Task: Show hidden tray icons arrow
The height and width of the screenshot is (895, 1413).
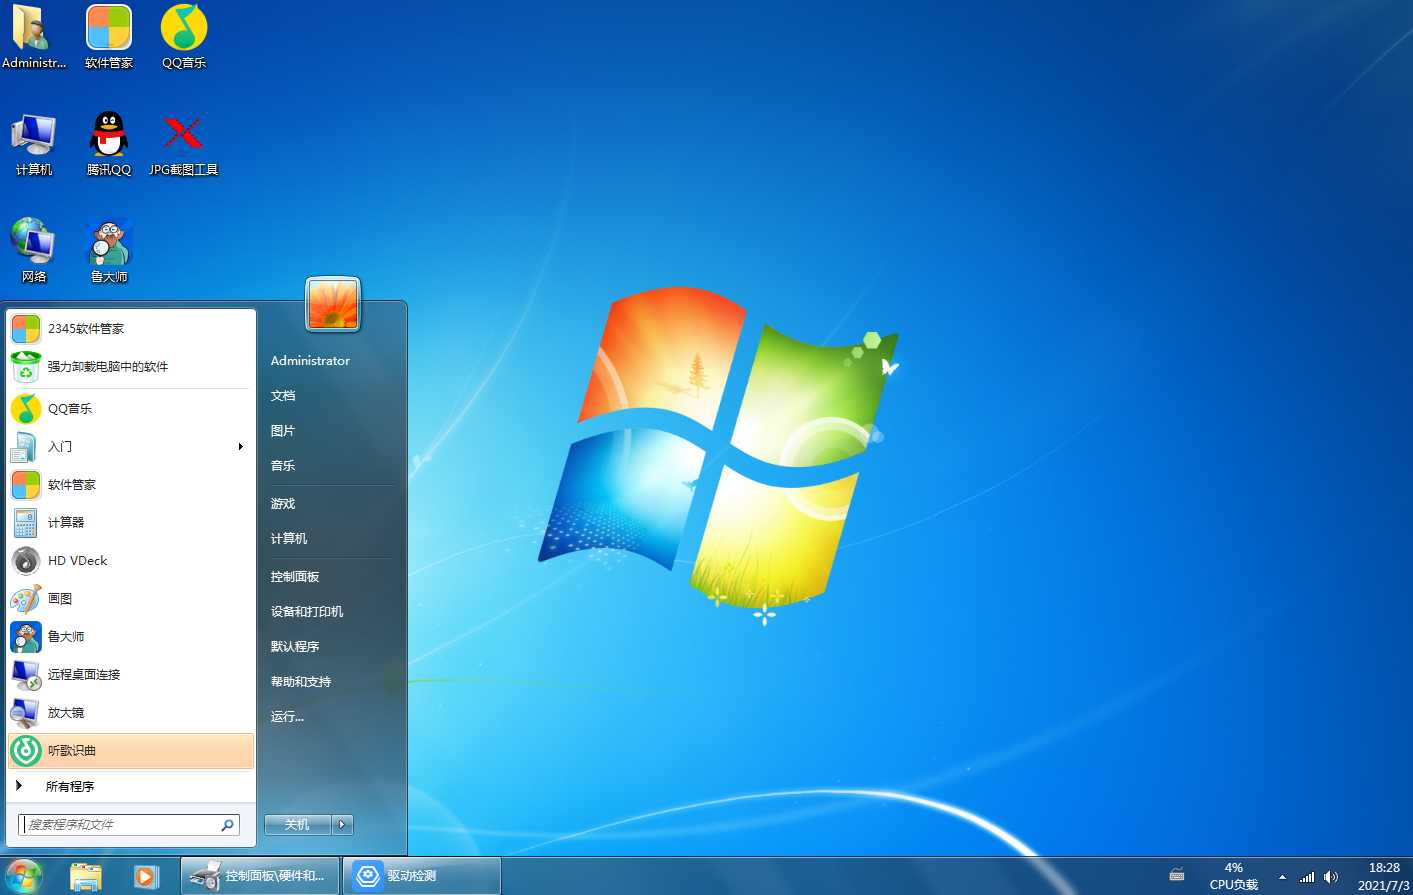Action: pyautogui.click(x=1282, y=877)
